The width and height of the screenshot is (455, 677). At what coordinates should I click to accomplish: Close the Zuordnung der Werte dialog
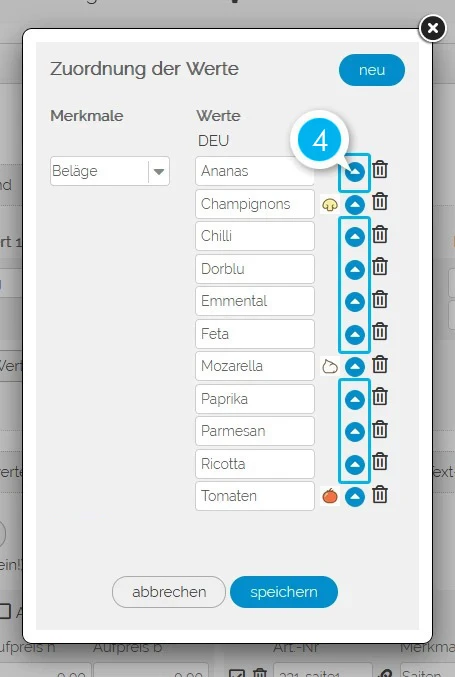click(433, 28)
